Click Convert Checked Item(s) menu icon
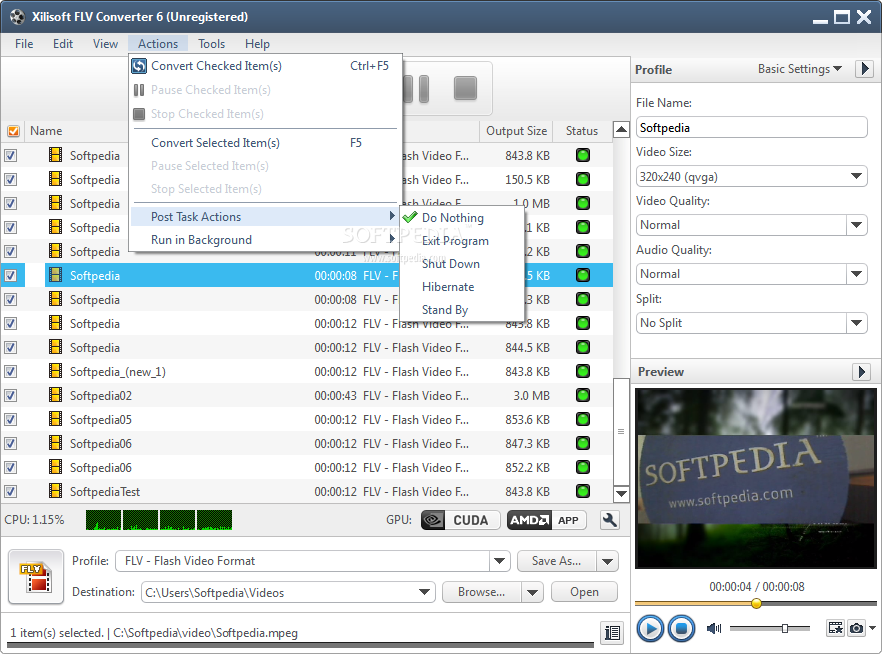Viewport: 882px width, 654px height. point(139,66)
